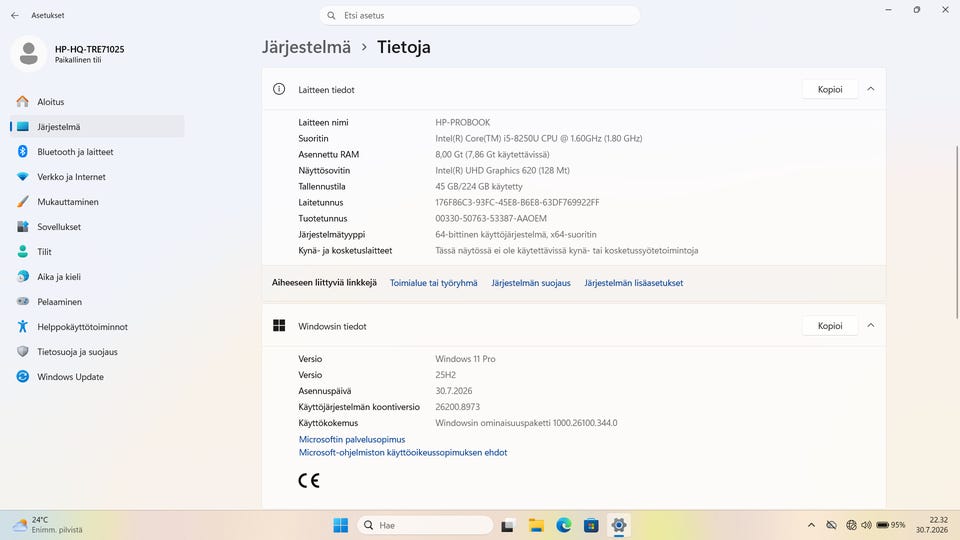Open Järjestelmän suojaus link

point(531,283)
